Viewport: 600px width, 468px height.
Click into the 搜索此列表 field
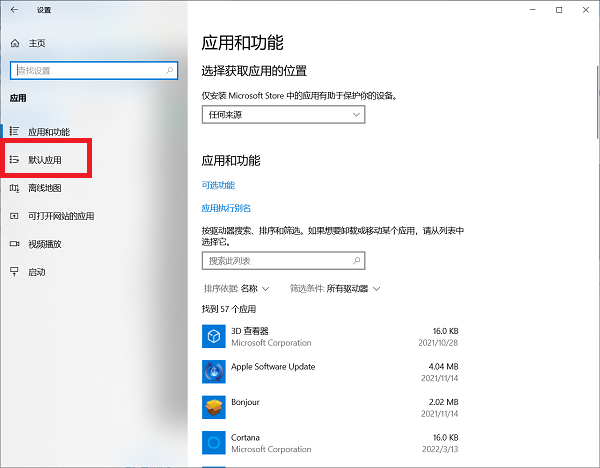[284, 261]
